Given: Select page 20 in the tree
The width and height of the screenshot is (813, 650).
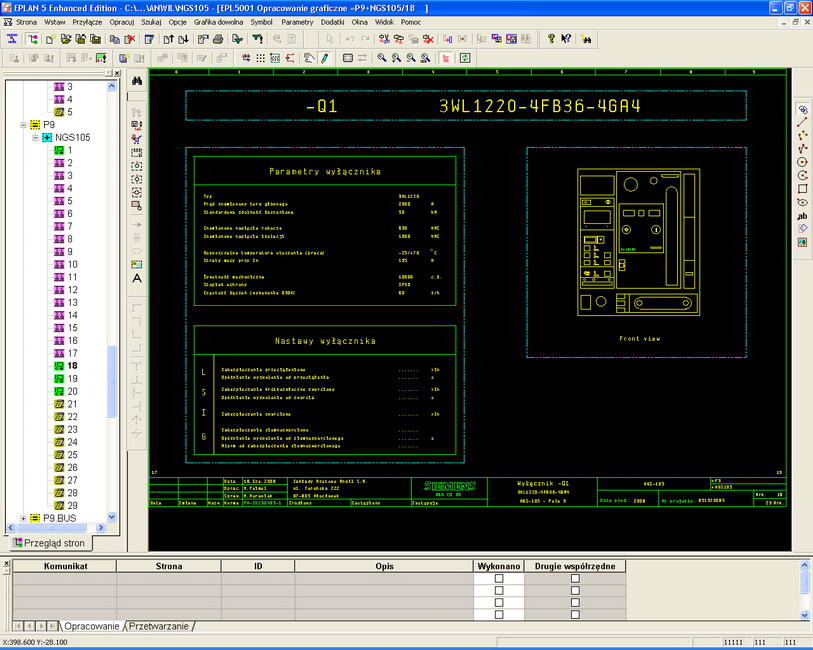Looking at the screenshot, I should click(x=72, y=391).
